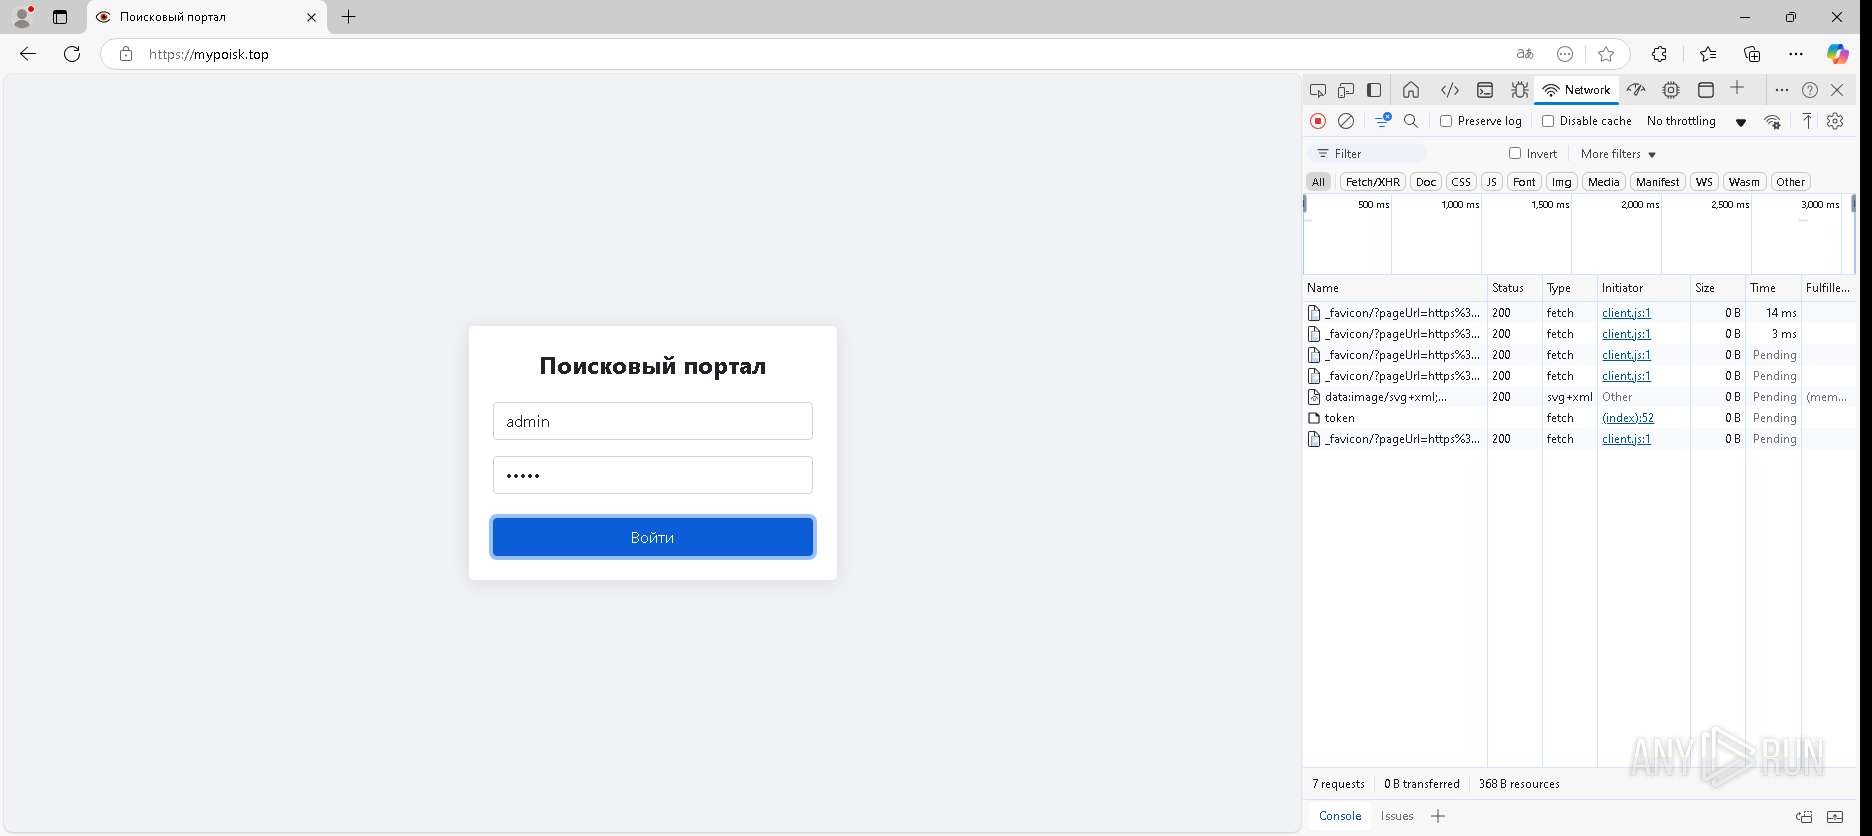Image resolution: width=1872 pixels, height=836 pixels.
Task: Sort requests by Name column header
Action: 1395,288
